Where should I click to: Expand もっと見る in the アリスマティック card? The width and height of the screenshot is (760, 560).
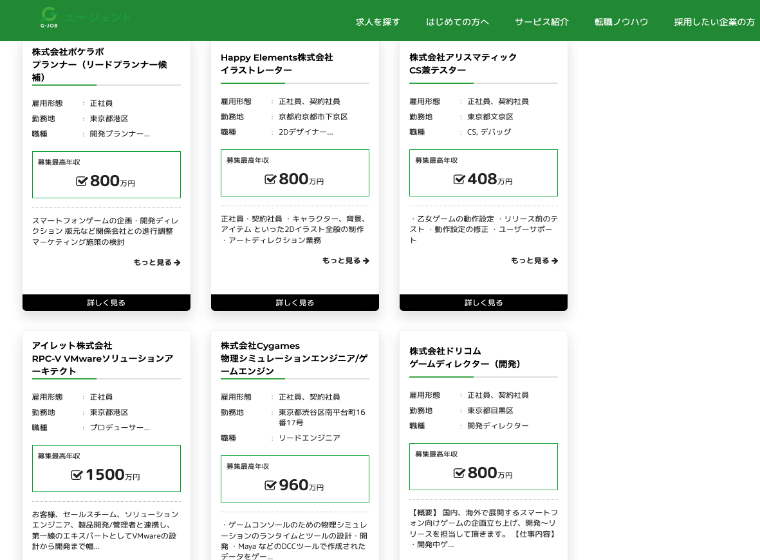534,260
